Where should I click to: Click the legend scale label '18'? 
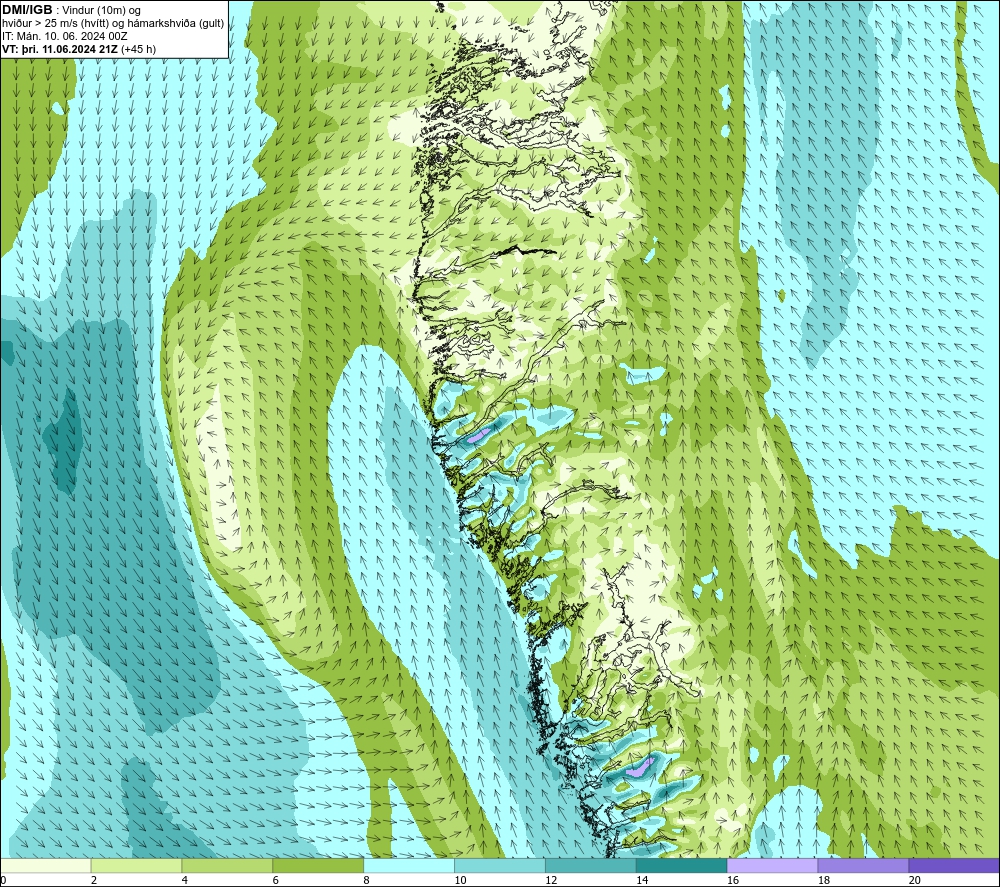pos(823,880)
